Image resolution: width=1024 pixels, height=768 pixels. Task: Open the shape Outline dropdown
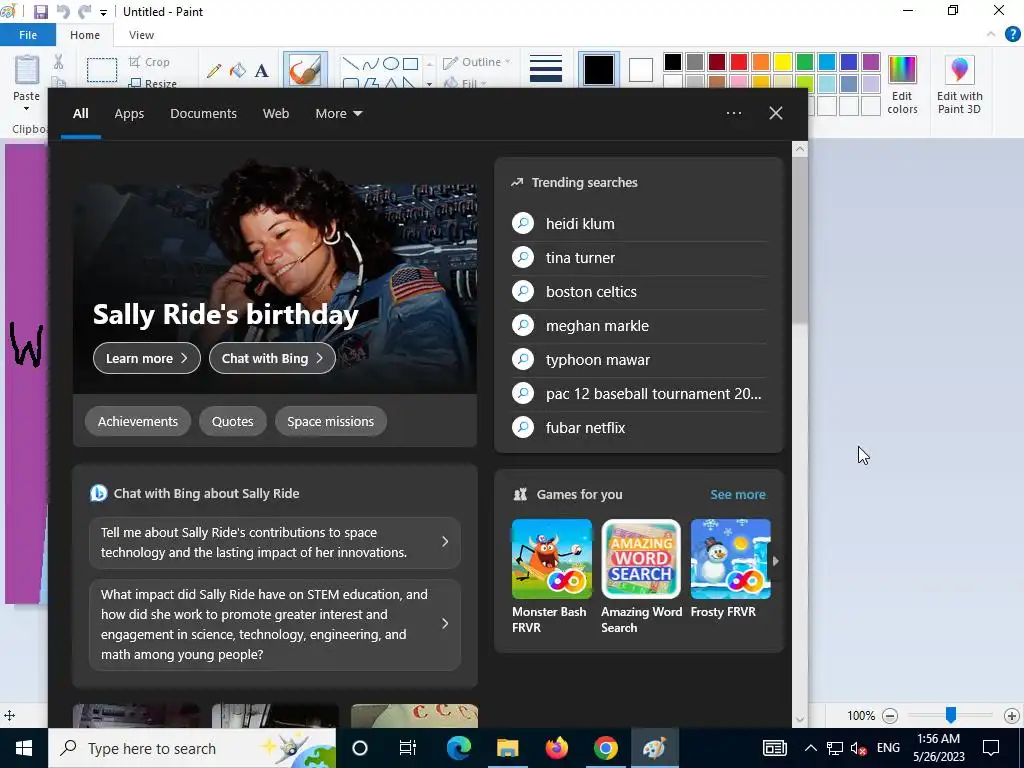(477, 62)
